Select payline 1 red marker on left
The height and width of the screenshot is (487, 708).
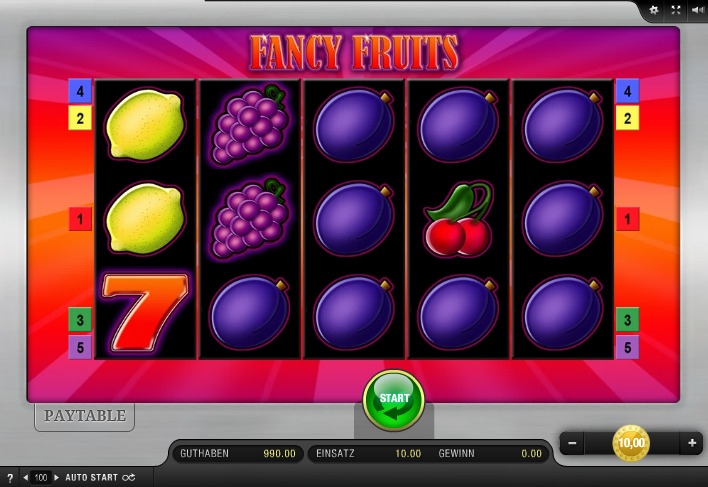(80, 219)
